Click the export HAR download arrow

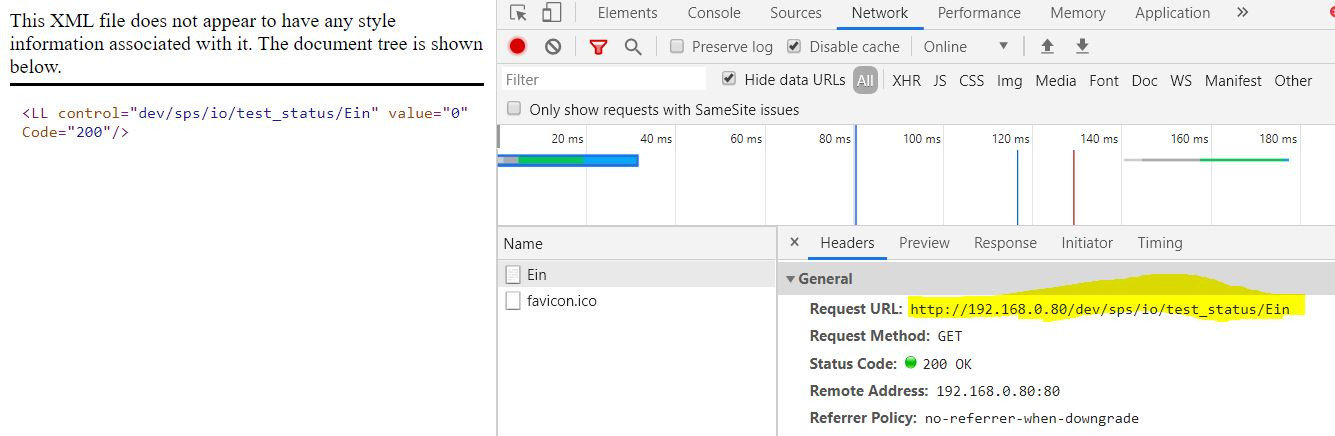(1081, 46)
